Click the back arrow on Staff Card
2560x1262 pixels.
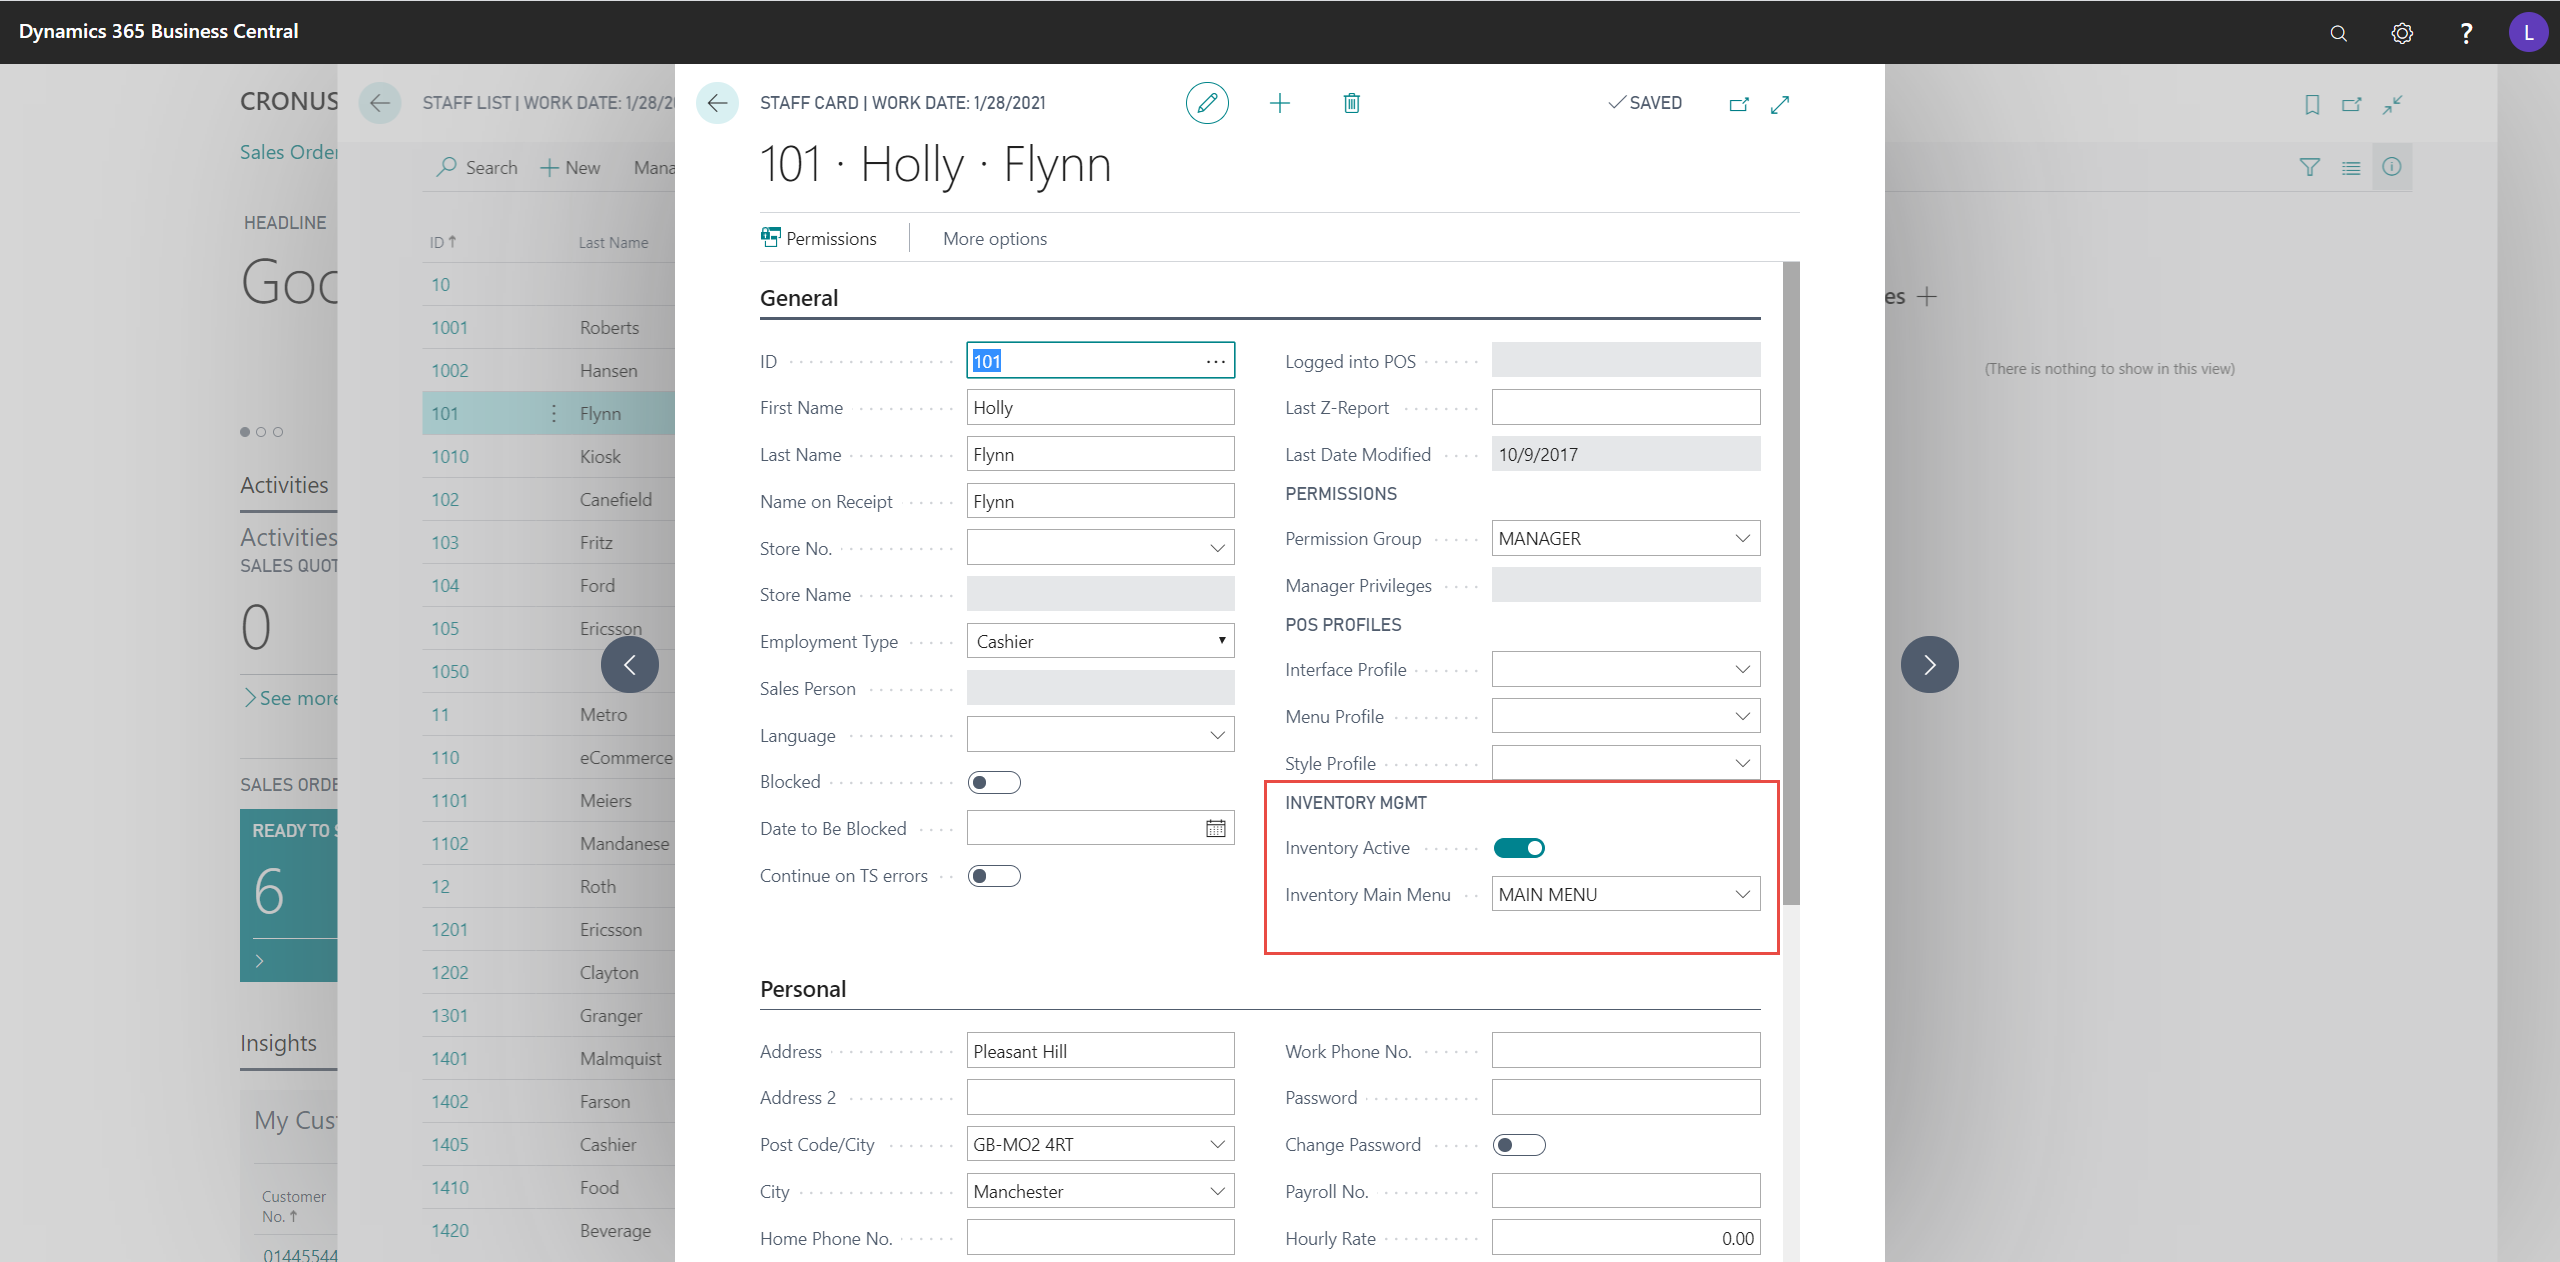pyautogui.click(x=717, y=103)
